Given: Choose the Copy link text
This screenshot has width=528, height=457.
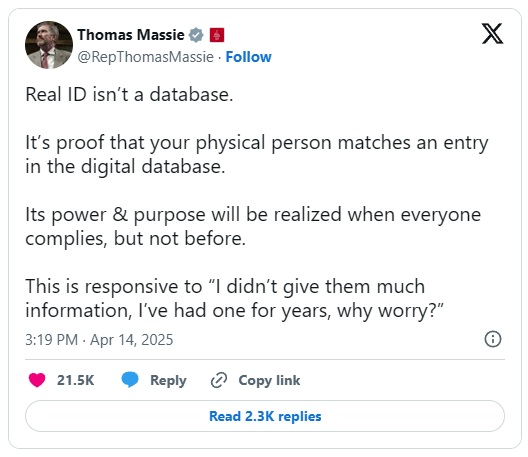Looking at the screenshot, I should (x=269, y=381).
